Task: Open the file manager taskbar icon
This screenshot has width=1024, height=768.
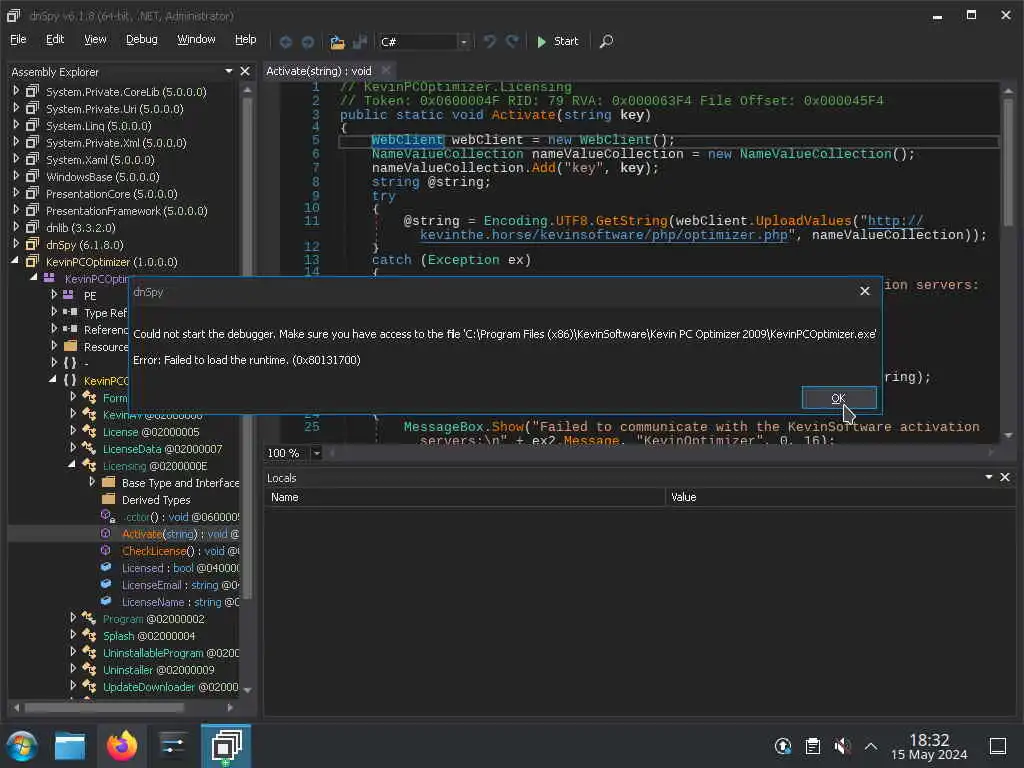Action: (x=70, y=746)
